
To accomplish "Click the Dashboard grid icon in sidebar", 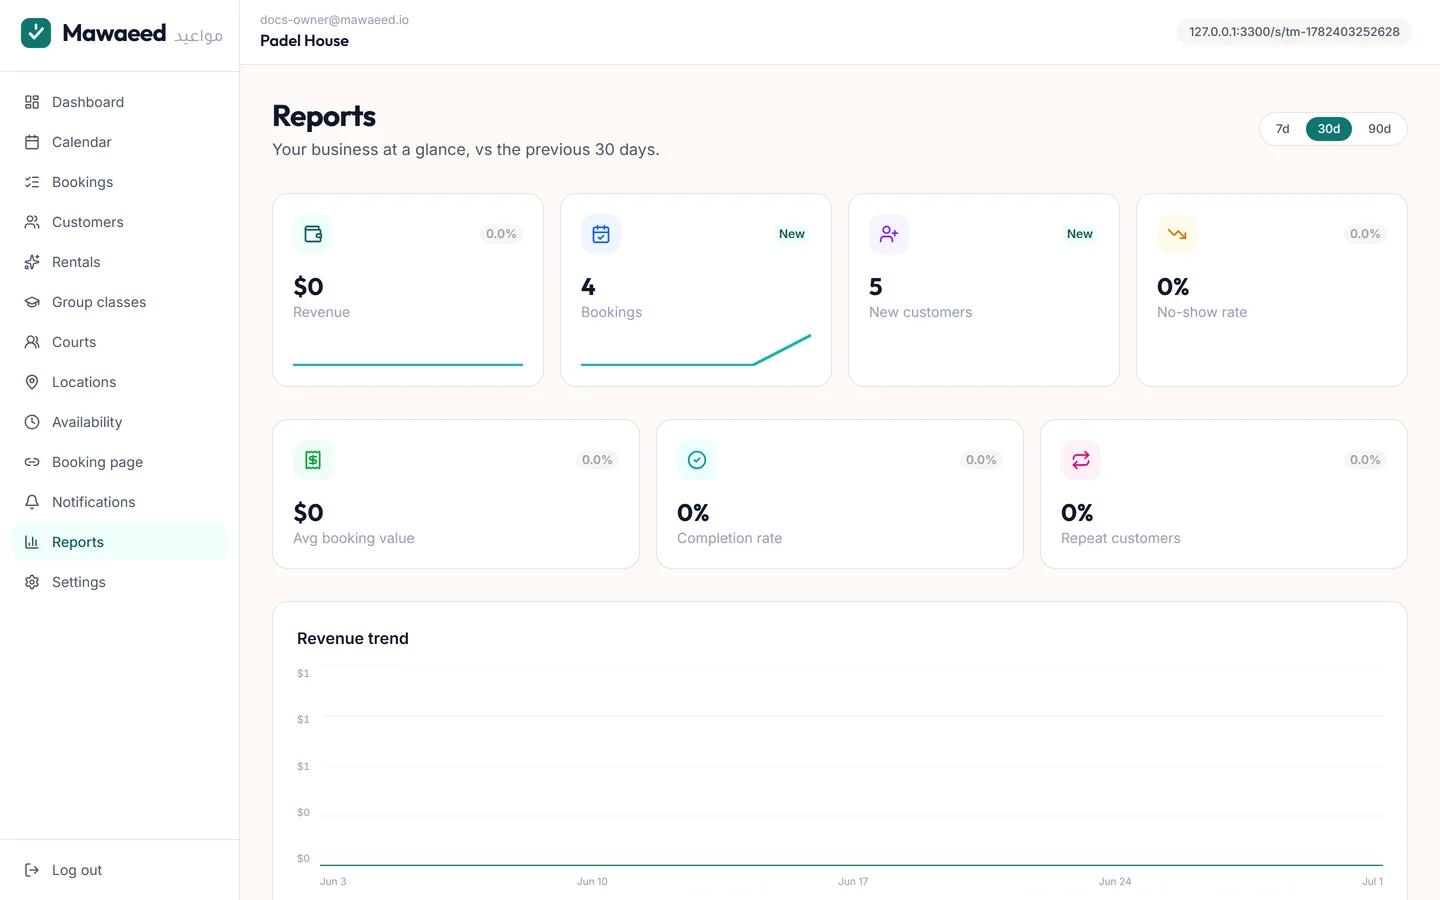I will (32, 102).
